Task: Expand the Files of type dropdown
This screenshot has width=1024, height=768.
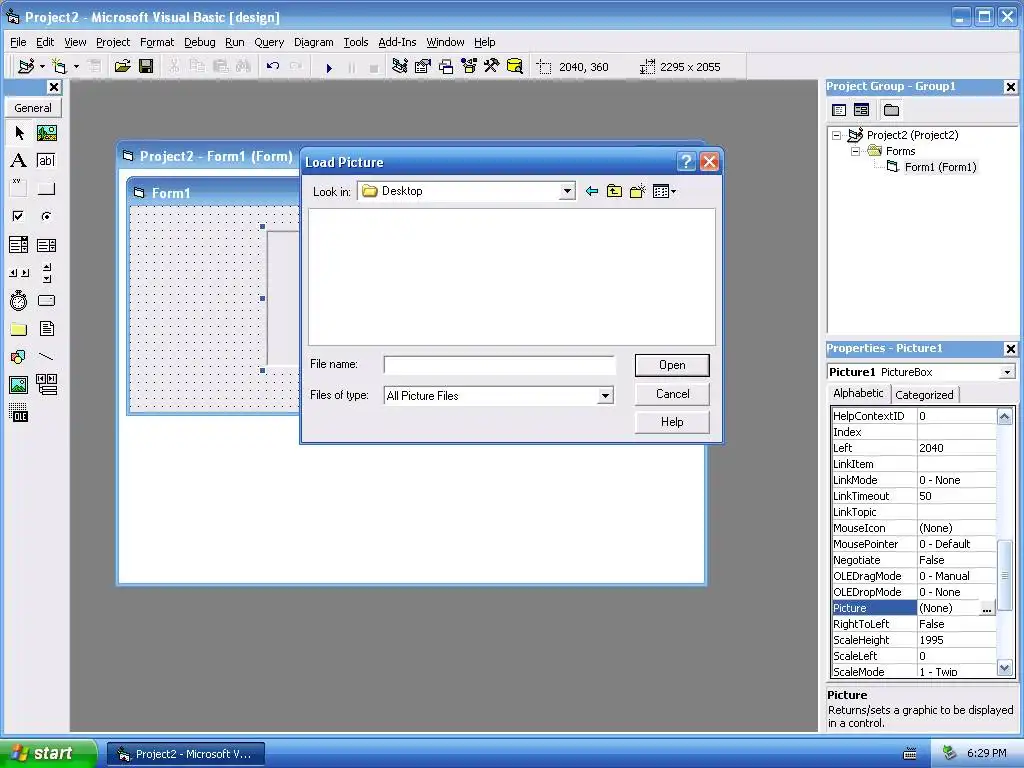Action: click(605, 396)
